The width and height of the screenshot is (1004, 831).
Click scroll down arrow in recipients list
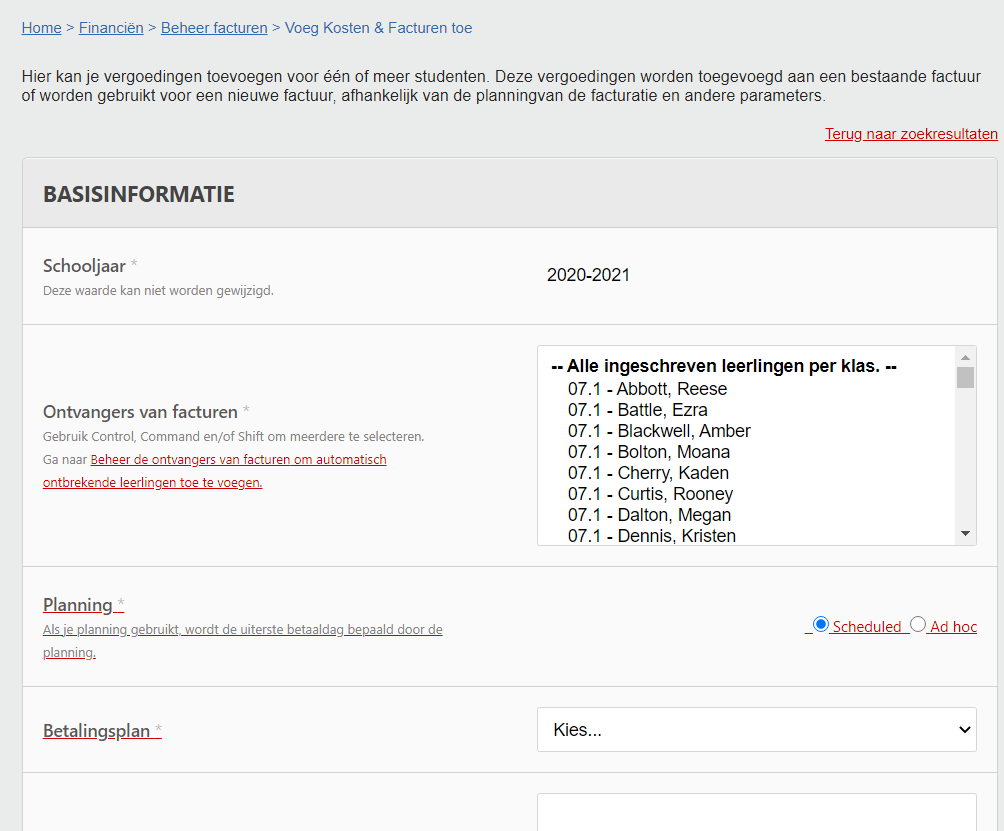pyautogui.click(x=966, y=533)
